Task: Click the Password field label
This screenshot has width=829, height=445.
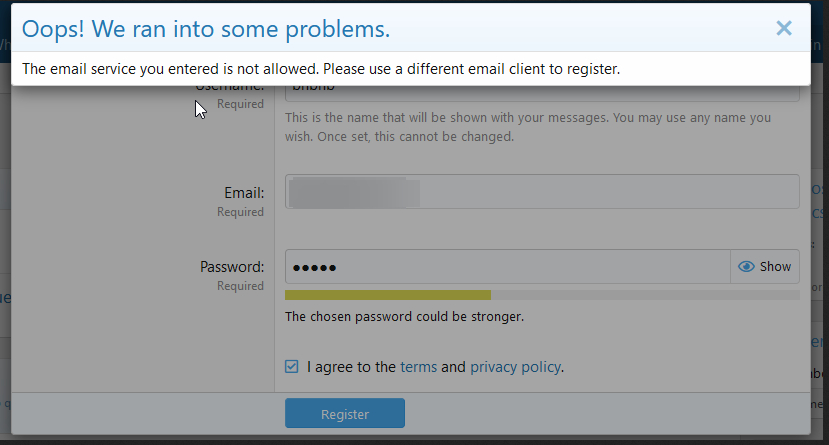Action: pyautogui.click(x=232, y=266)
